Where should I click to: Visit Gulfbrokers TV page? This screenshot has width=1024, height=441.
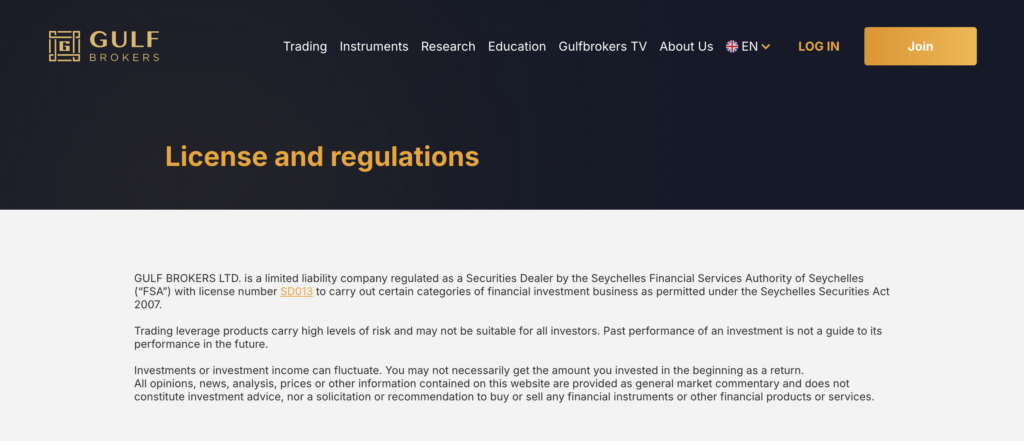point(603,46)
